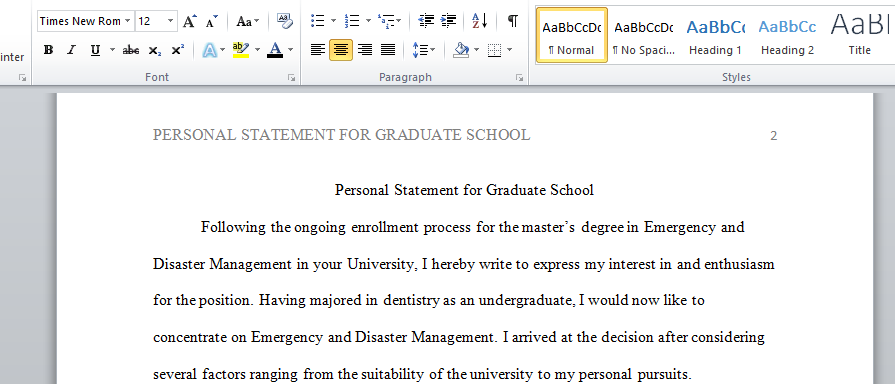895x384 pixels.
Task: Apply the Title style
Action: [x=859, y=35]
